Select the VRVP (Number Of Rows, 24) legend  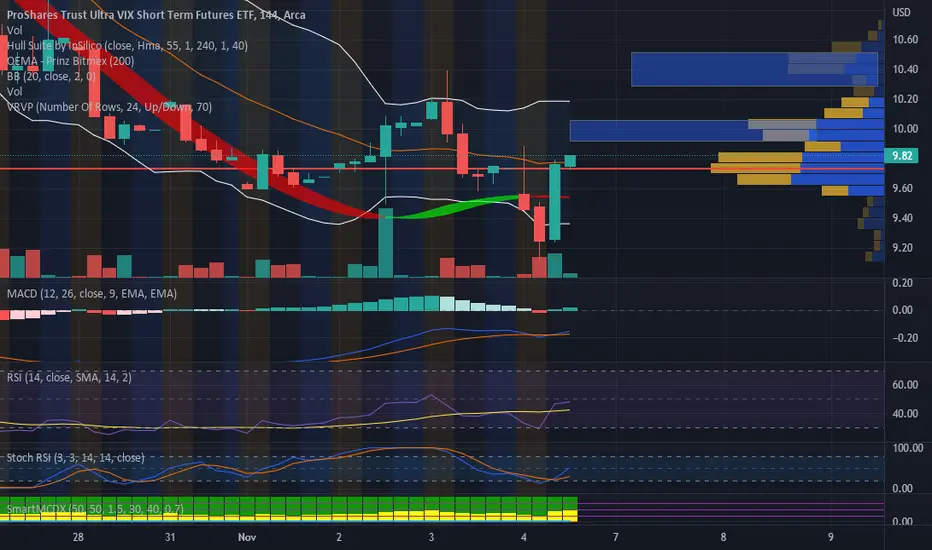click(109, 107)
